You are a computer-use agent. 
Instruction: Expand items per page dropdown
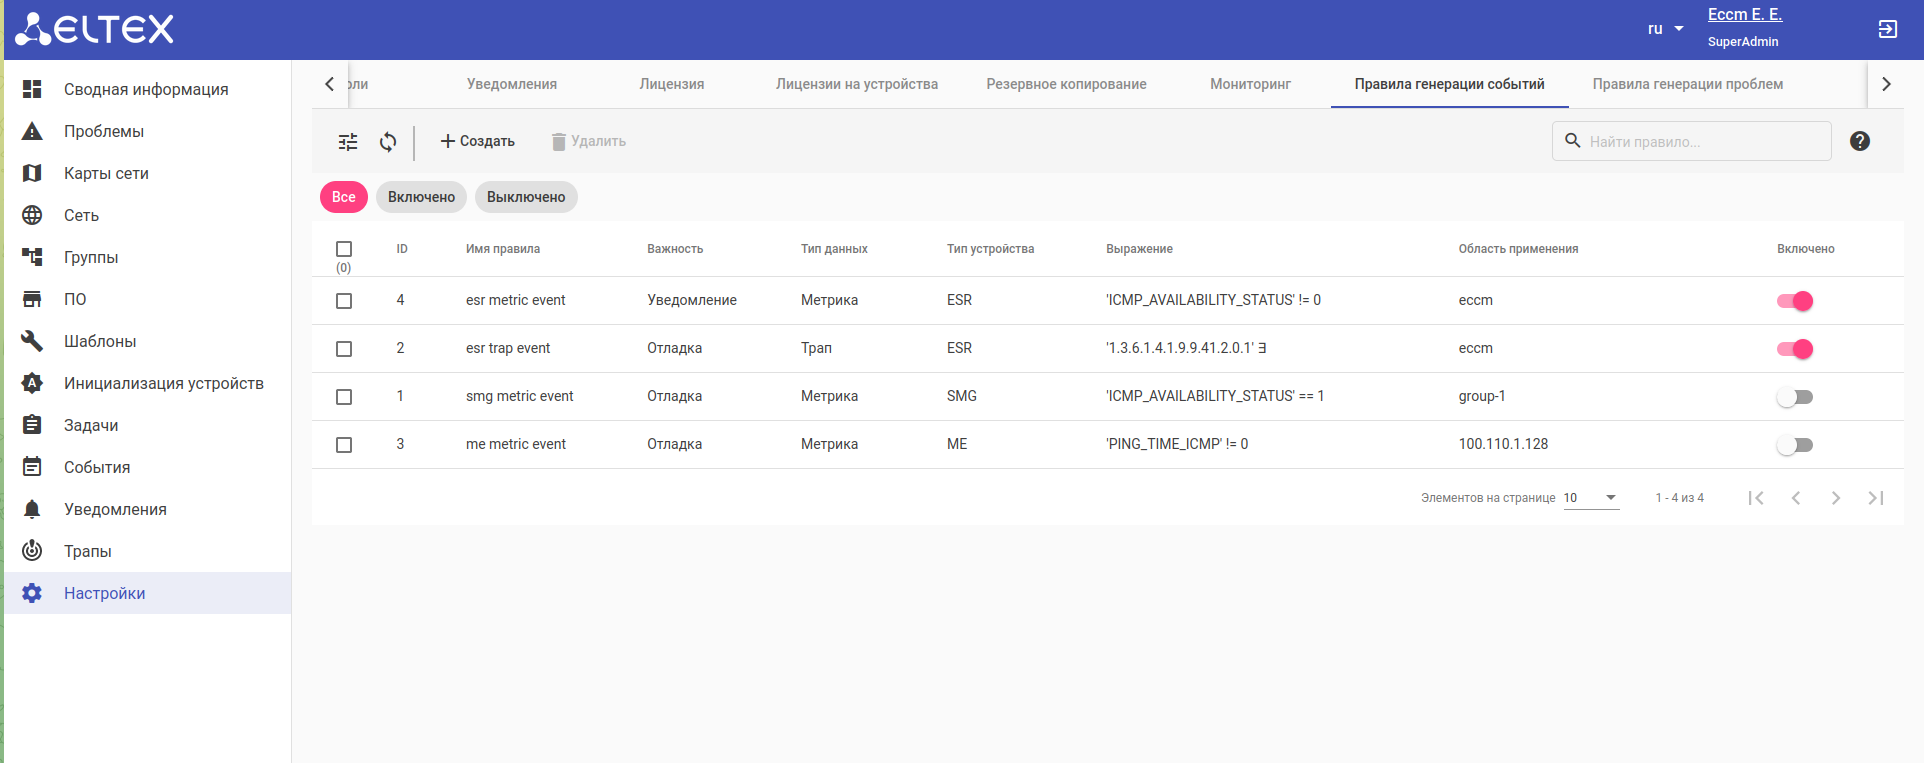click(1591, 498)
